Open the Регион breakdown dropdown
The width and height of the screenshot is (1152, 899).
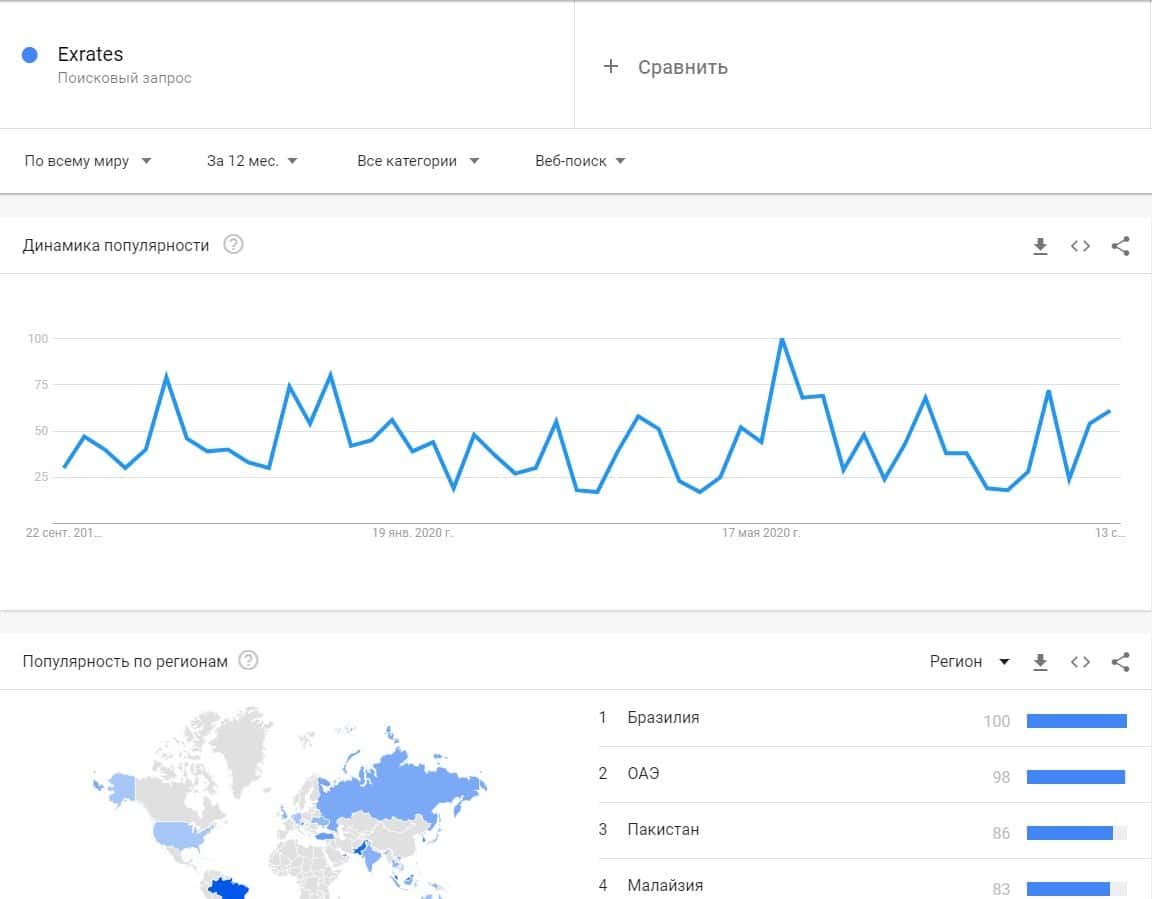pos(969,662)
